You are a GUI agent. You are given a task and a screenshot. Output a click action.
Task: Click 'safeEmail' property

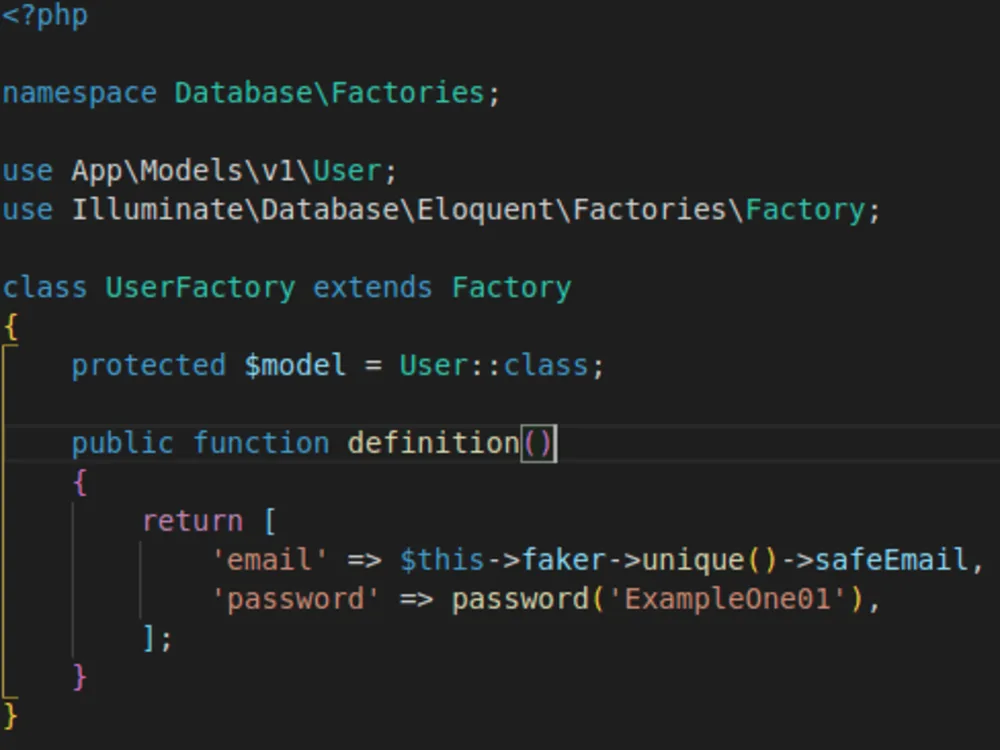click(x=892, y=560)
